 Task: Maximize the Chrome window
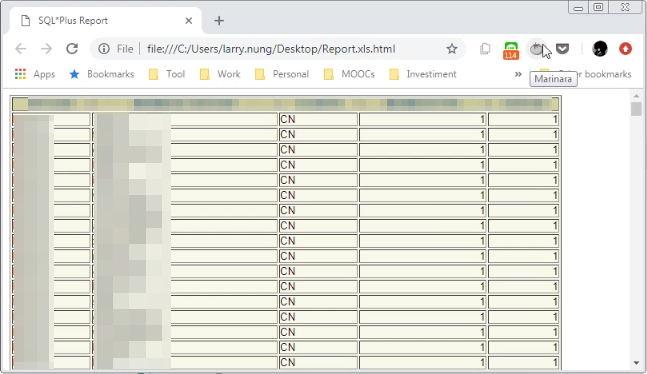point(598,7)
